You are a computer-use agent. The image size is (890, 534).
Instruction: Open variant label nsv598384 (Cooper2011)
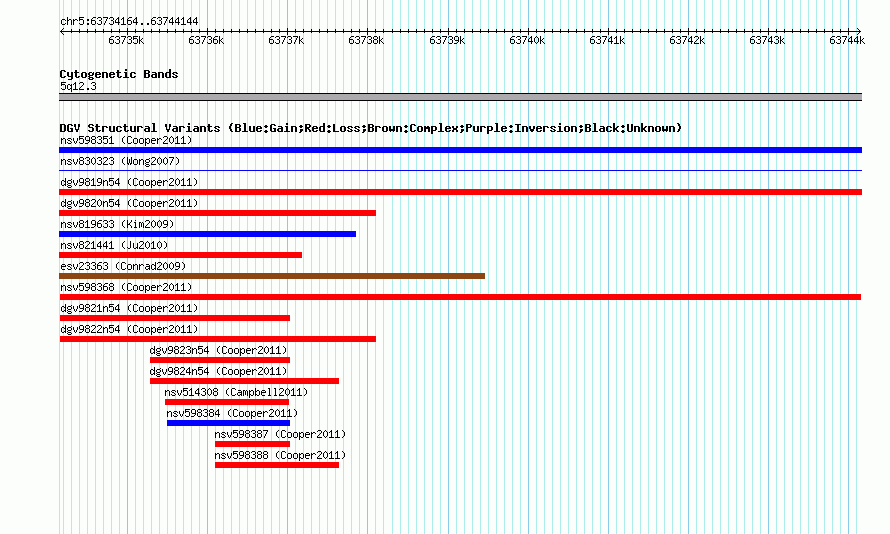click(232, 413)
